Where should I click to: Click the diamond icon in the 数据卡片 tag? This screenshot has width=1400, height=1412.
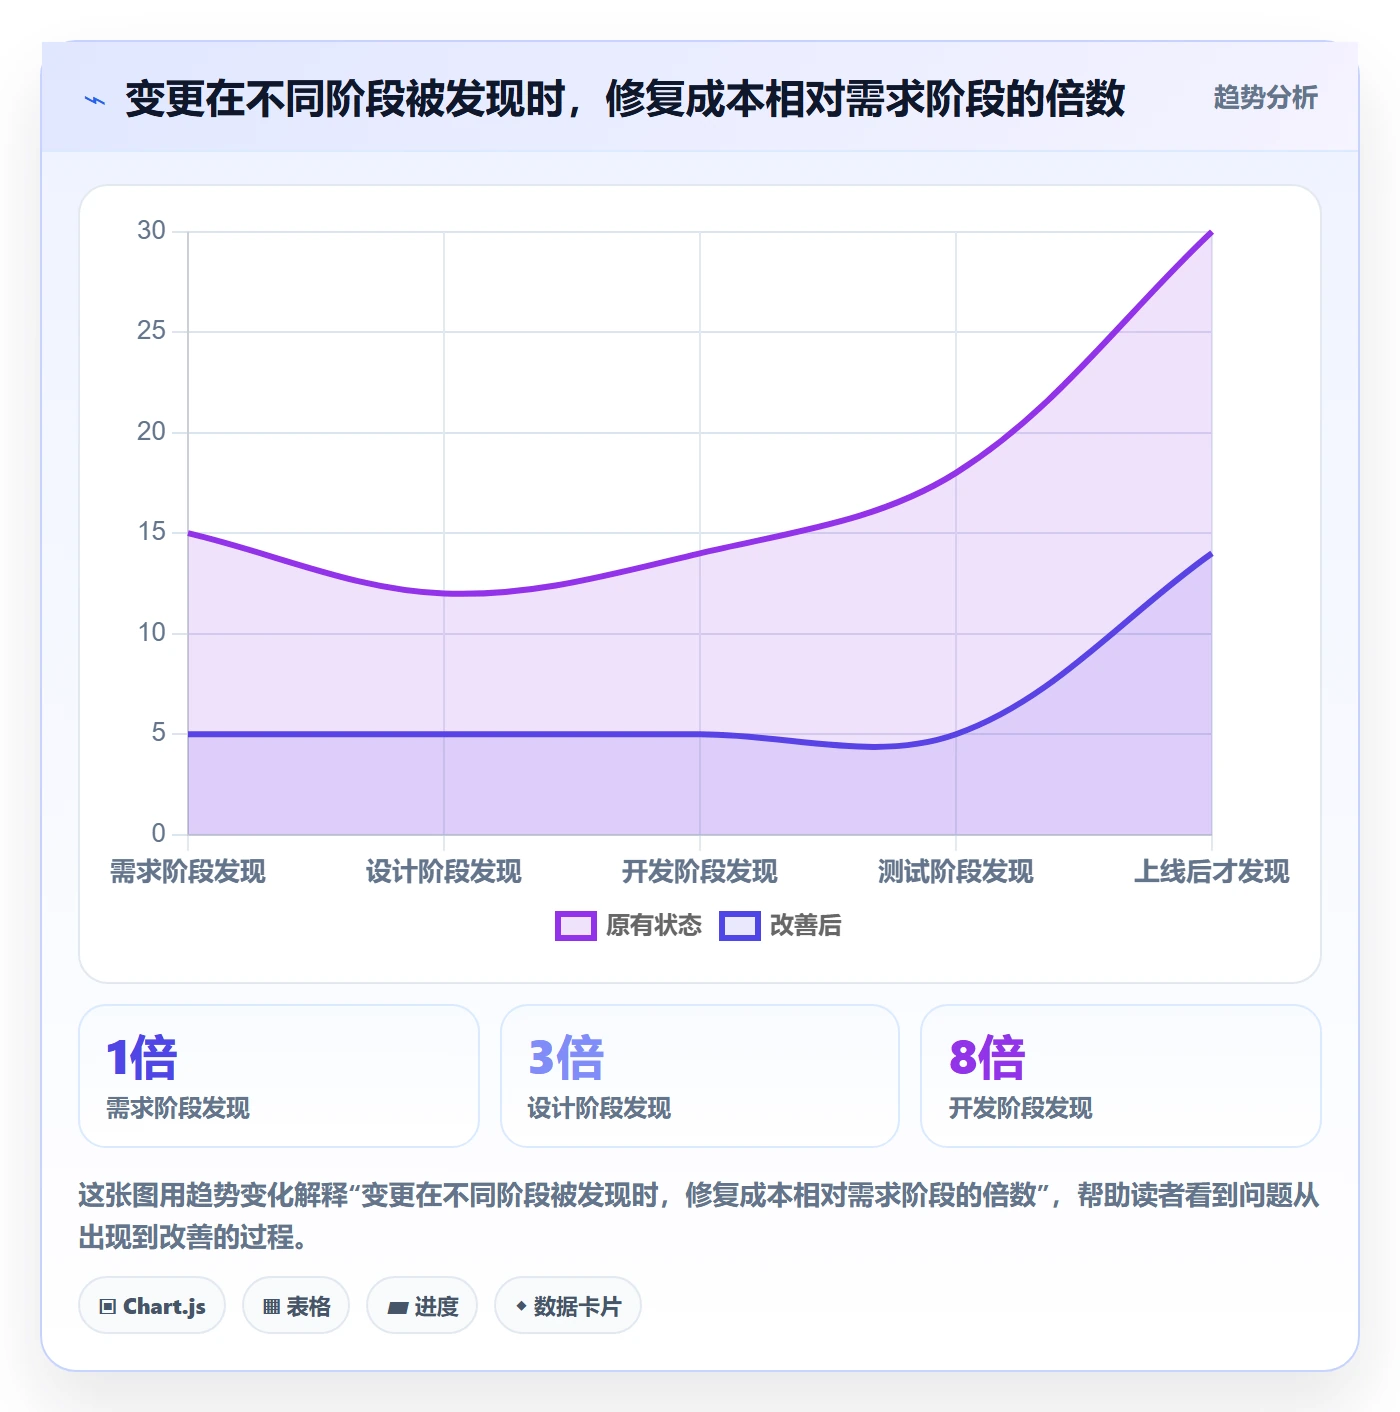tap(521, 1306)
